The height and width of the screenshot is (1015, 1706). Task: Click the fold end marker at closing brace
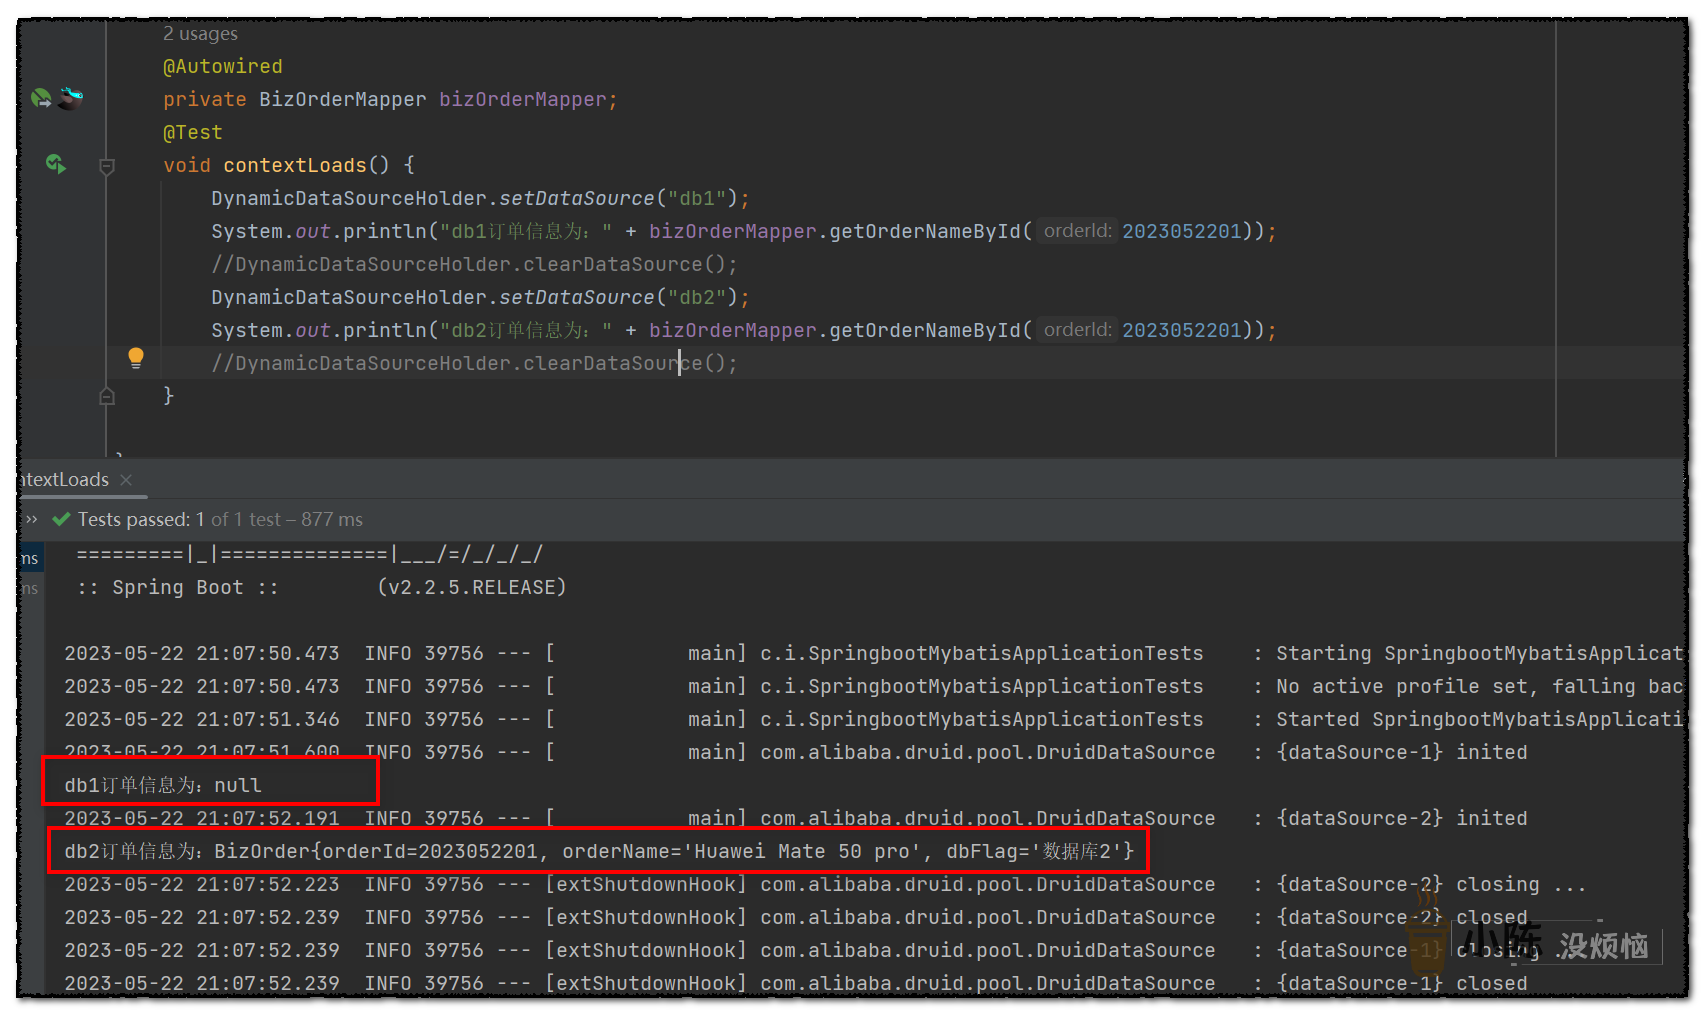click(107, 396)
